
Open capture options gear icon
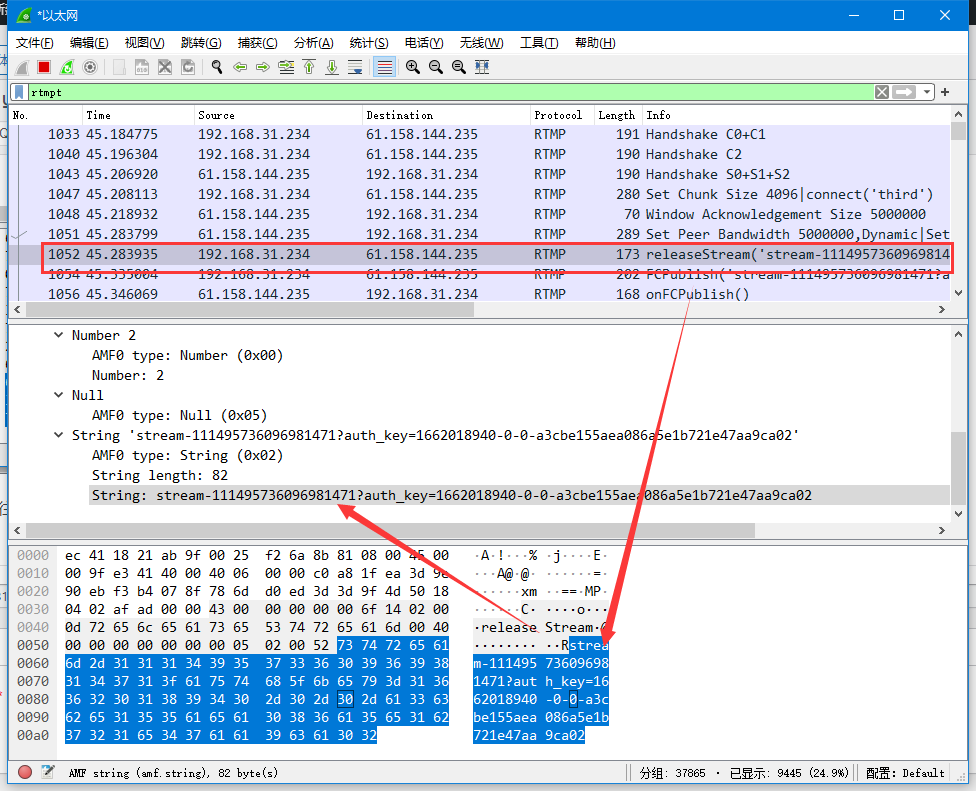90,67
